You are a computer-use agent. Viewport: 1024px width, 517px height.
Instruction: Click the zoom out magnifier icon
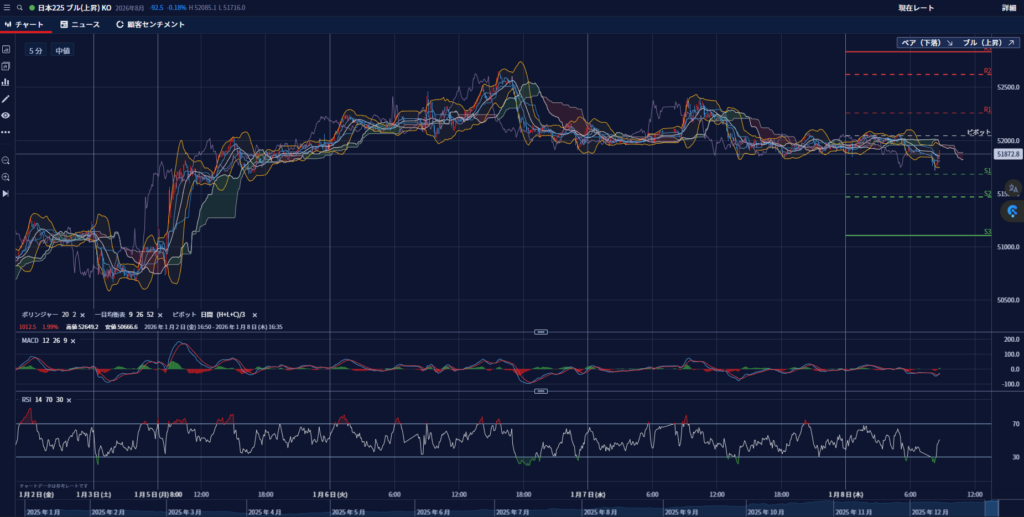click(6, 160)
